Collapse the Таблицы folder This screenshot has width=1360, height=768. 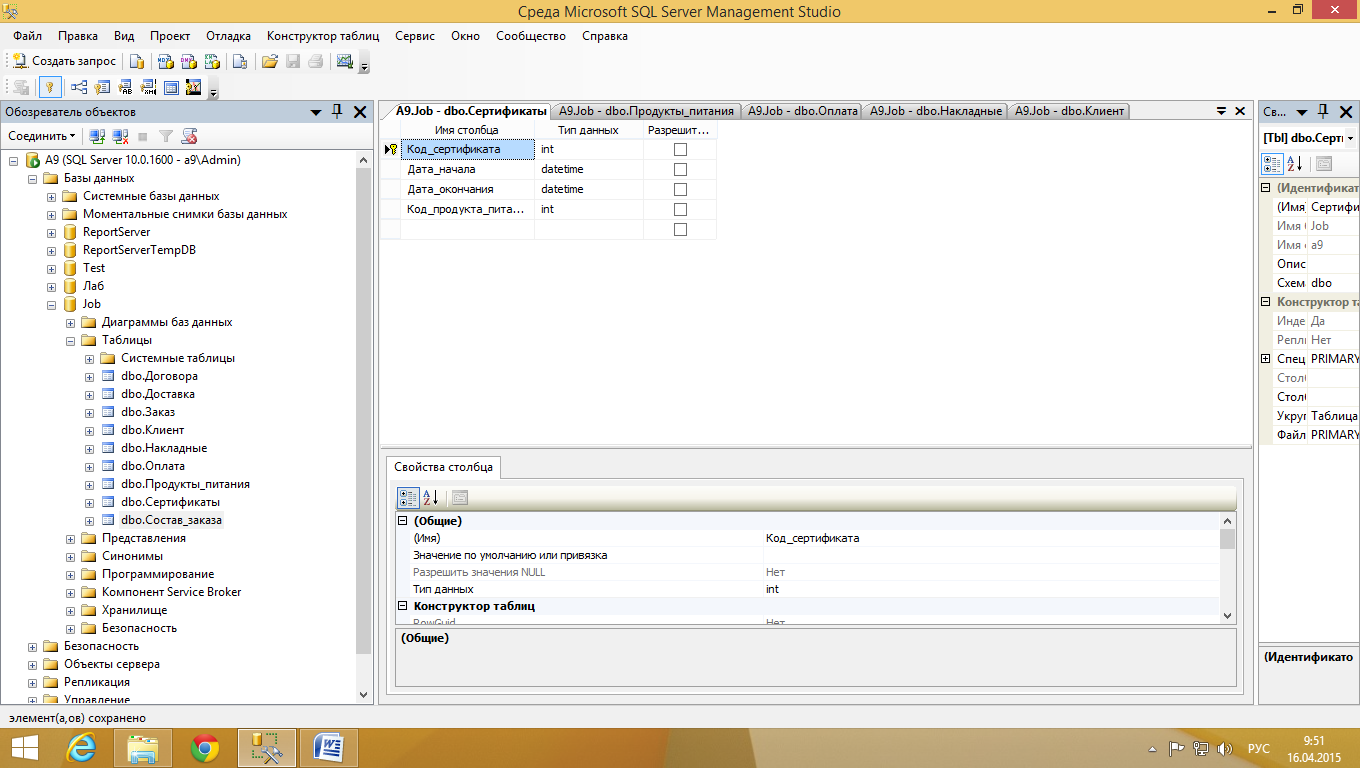point(71,340)
